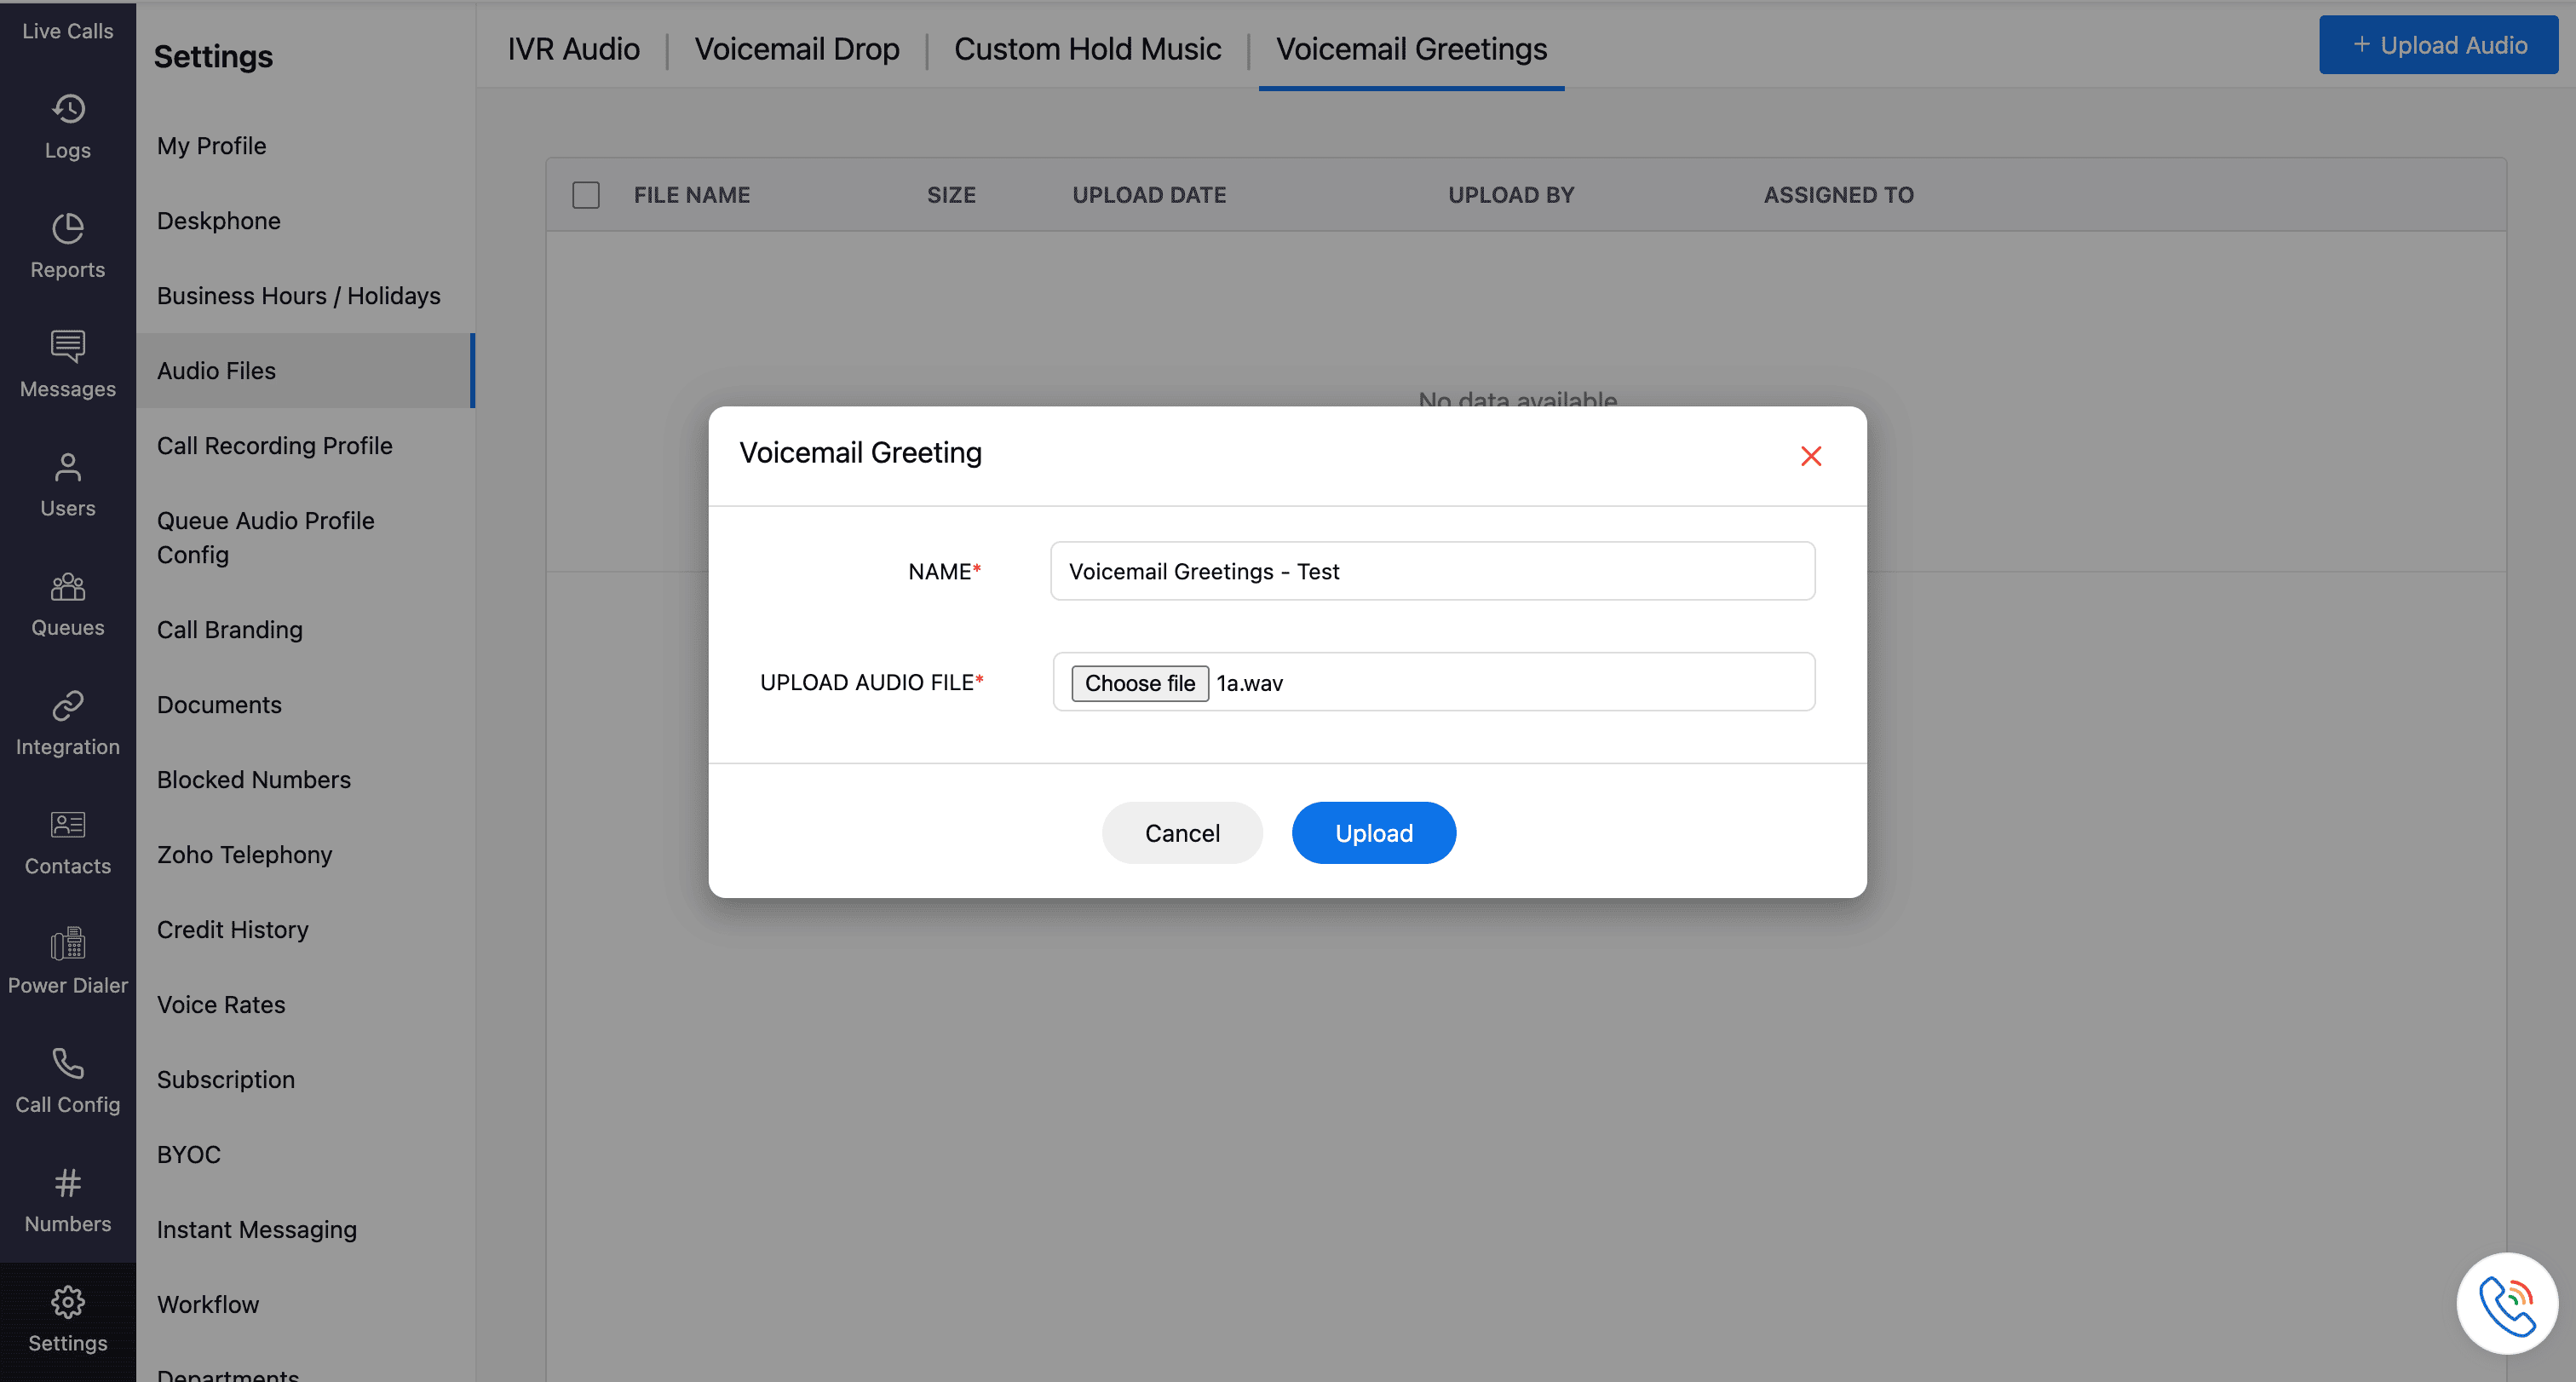The width and height of the screenshot is (2576, 1382).
Task: Cancel the voicemail greeting upload
Action: click(1182, 833)
